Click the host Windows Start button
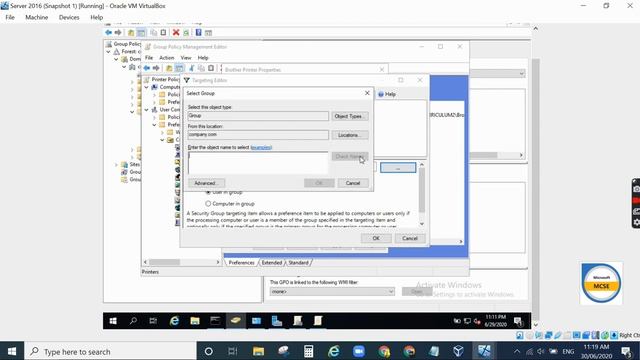640x360 pixels. point(12,351)
